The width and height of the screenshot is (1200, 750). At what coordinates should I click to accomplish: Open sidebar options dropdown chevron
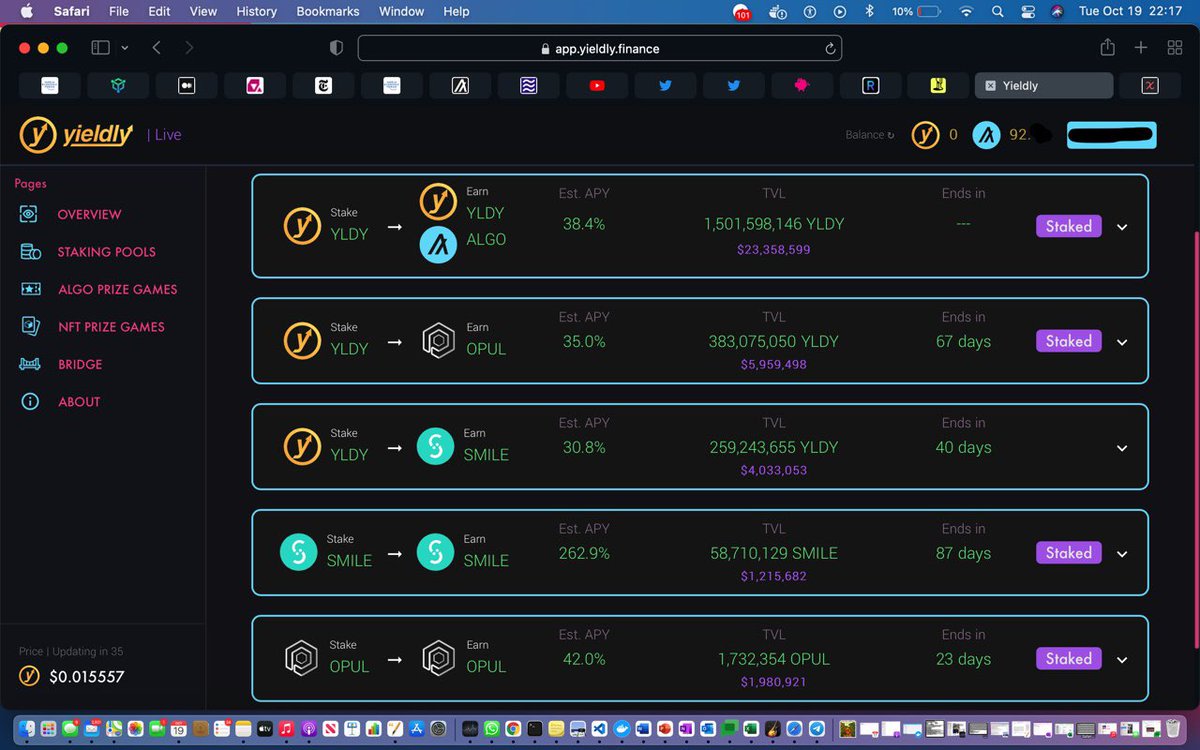click(x=125, y=48)
